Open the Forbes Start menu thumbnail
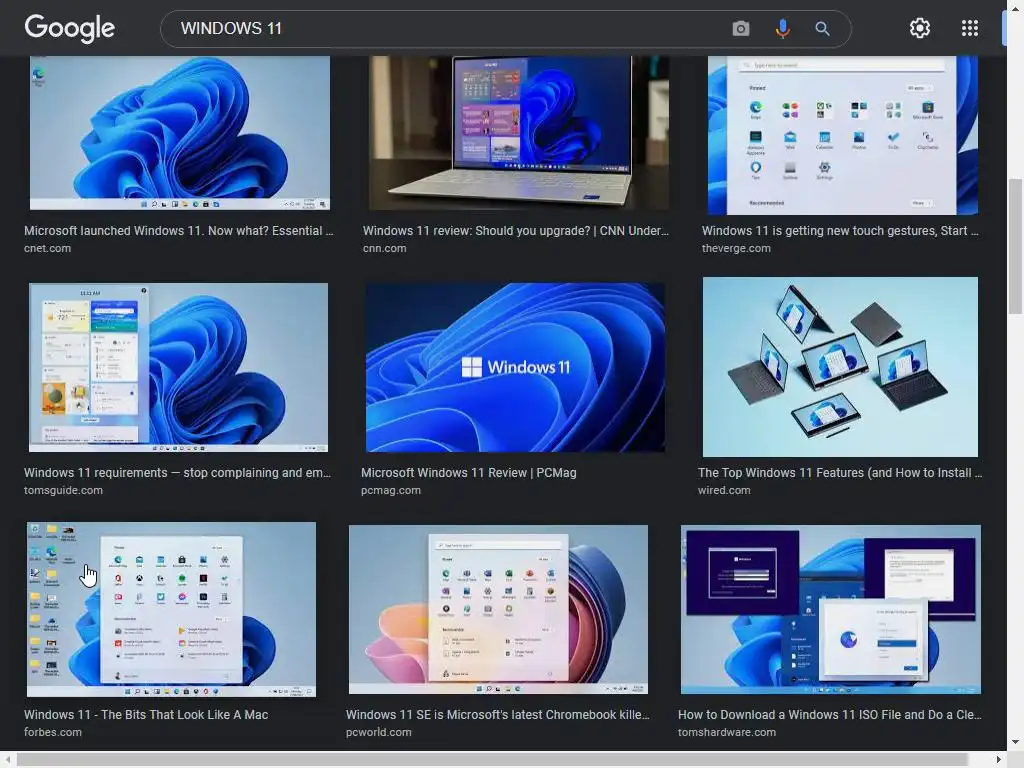Viewport: 1024px width, 768px height. click(171, 609)
